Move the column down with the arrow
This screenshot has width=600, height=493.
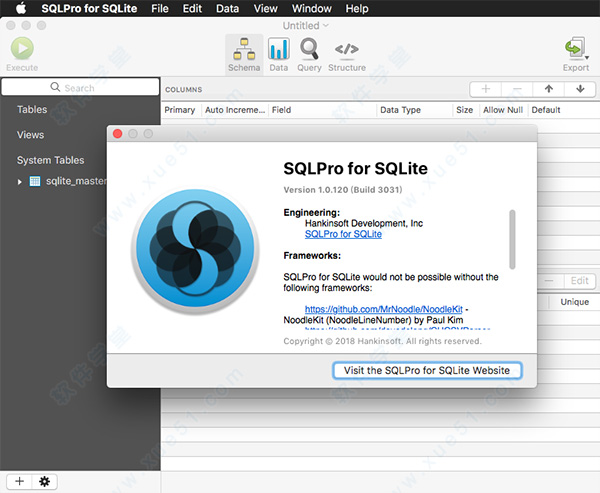click(x=580, y=89)
